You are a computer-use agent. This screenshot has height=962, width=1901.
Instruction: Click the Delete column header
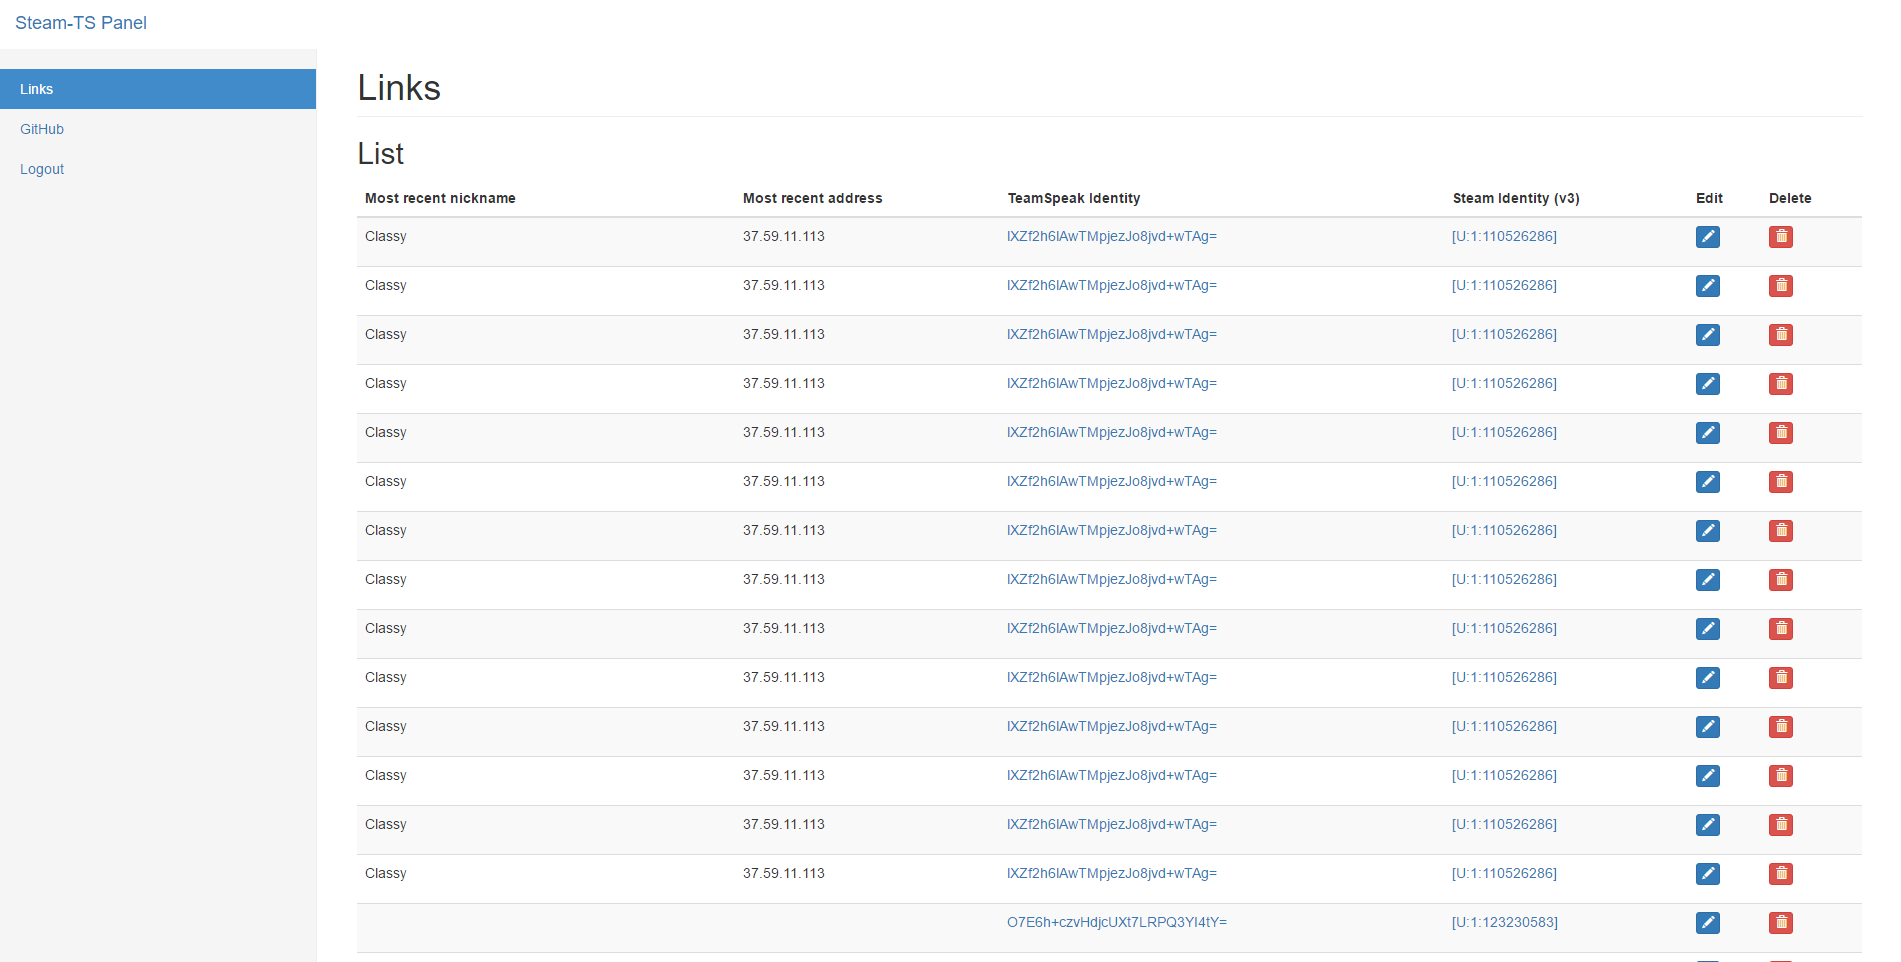coord(1790,198)
